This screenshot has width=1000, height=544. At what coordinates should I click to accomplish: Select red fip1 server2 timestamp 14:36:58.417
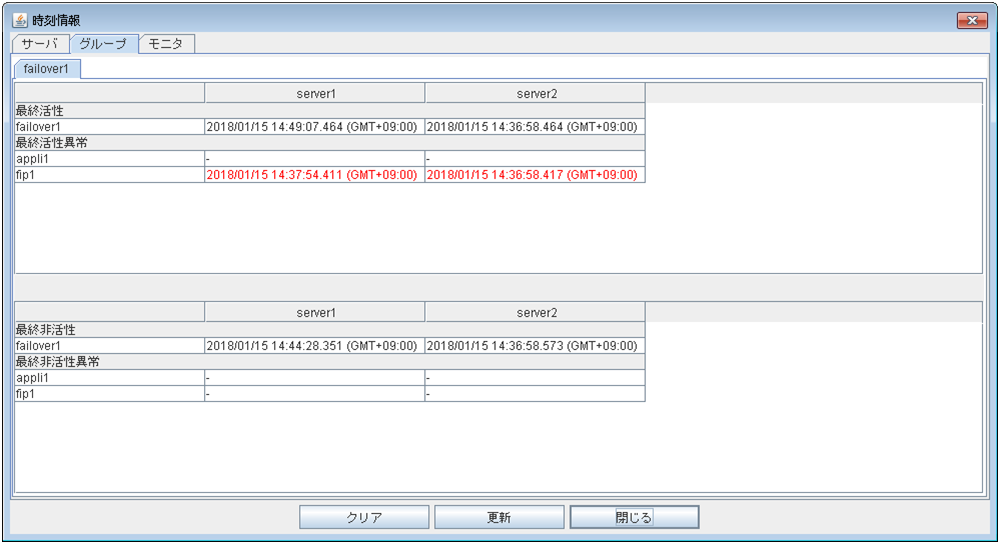(531, 175)
